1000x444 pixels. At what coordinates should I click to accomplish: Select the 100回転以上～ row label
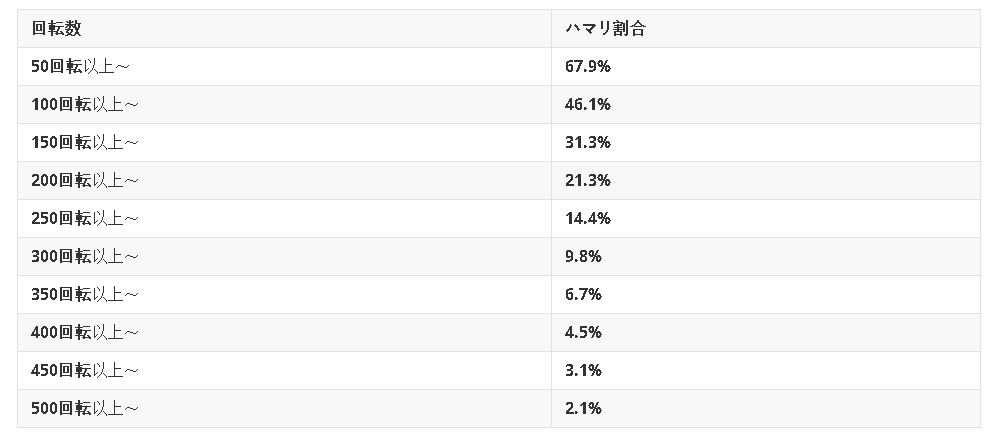tap(88, 104)
